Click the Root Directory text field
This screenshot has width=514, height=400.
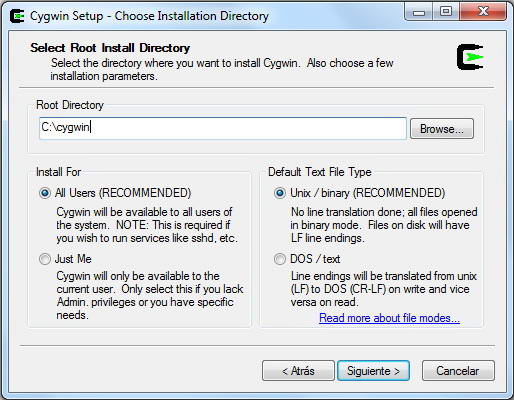[223, 128]
